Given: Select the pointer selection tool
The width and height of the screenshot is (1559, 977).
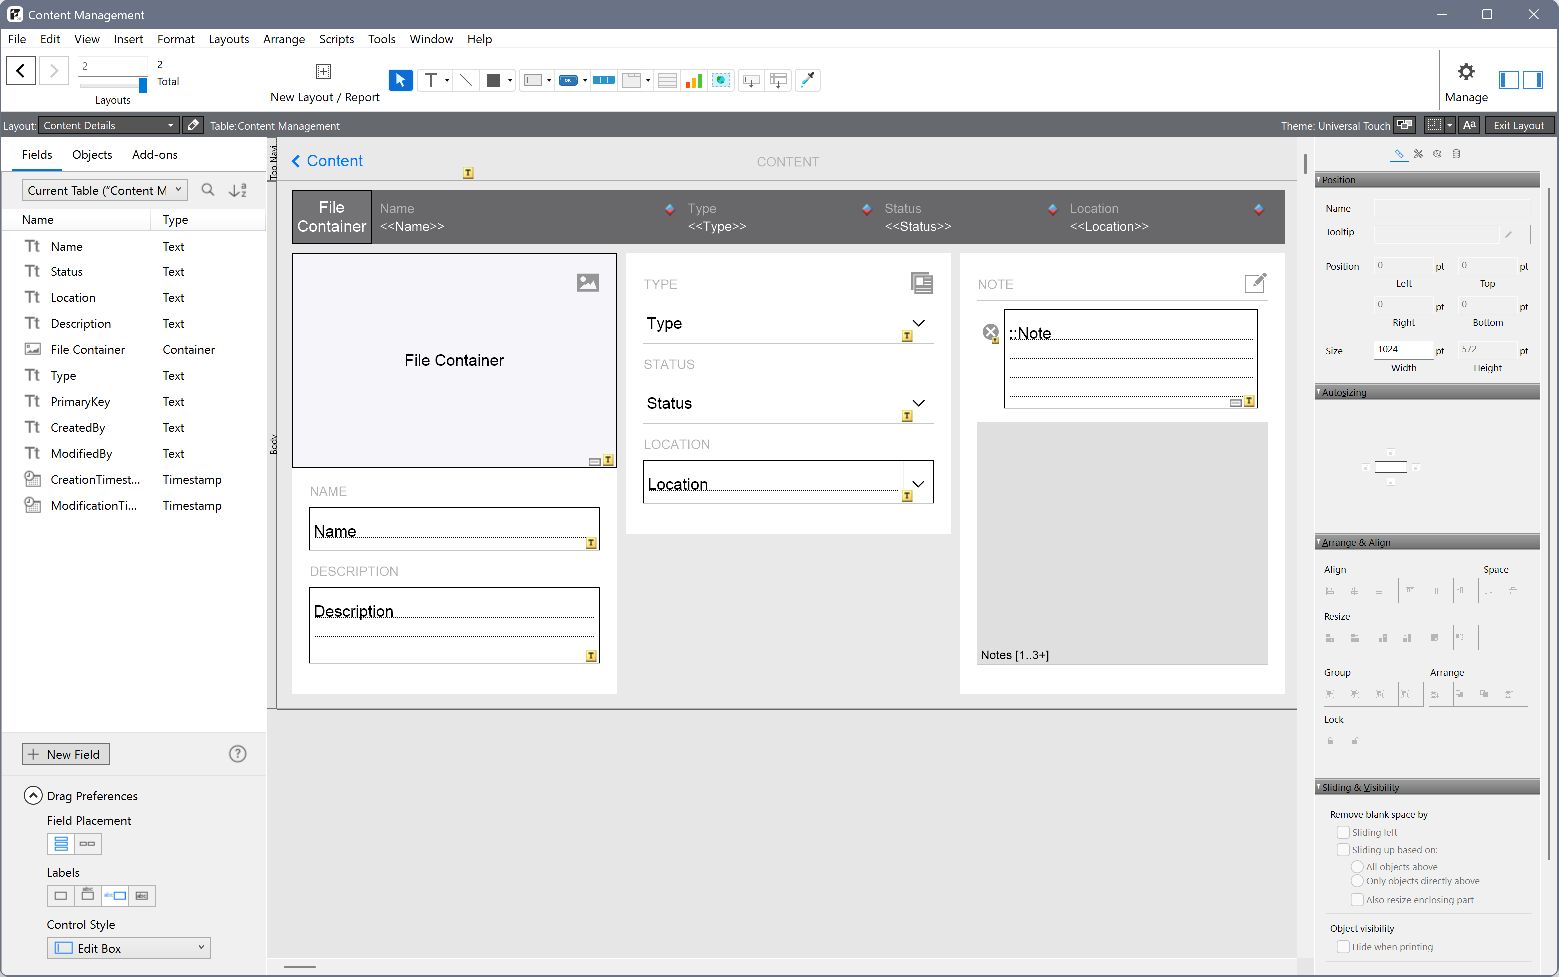Looking at the screenshot, I should click(x=400, y=80).
